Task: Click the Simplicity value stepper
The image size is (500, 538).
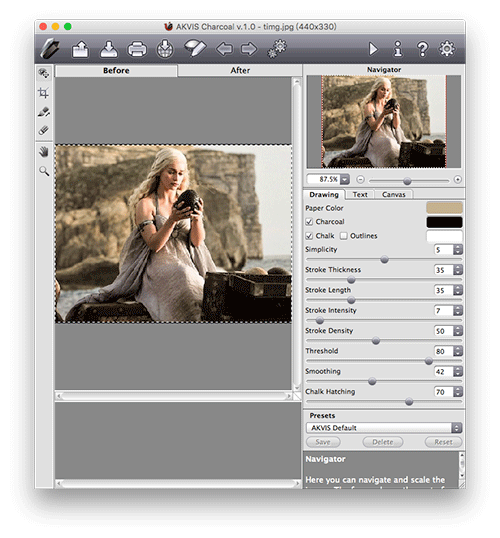Action: (x=458, y=250)
